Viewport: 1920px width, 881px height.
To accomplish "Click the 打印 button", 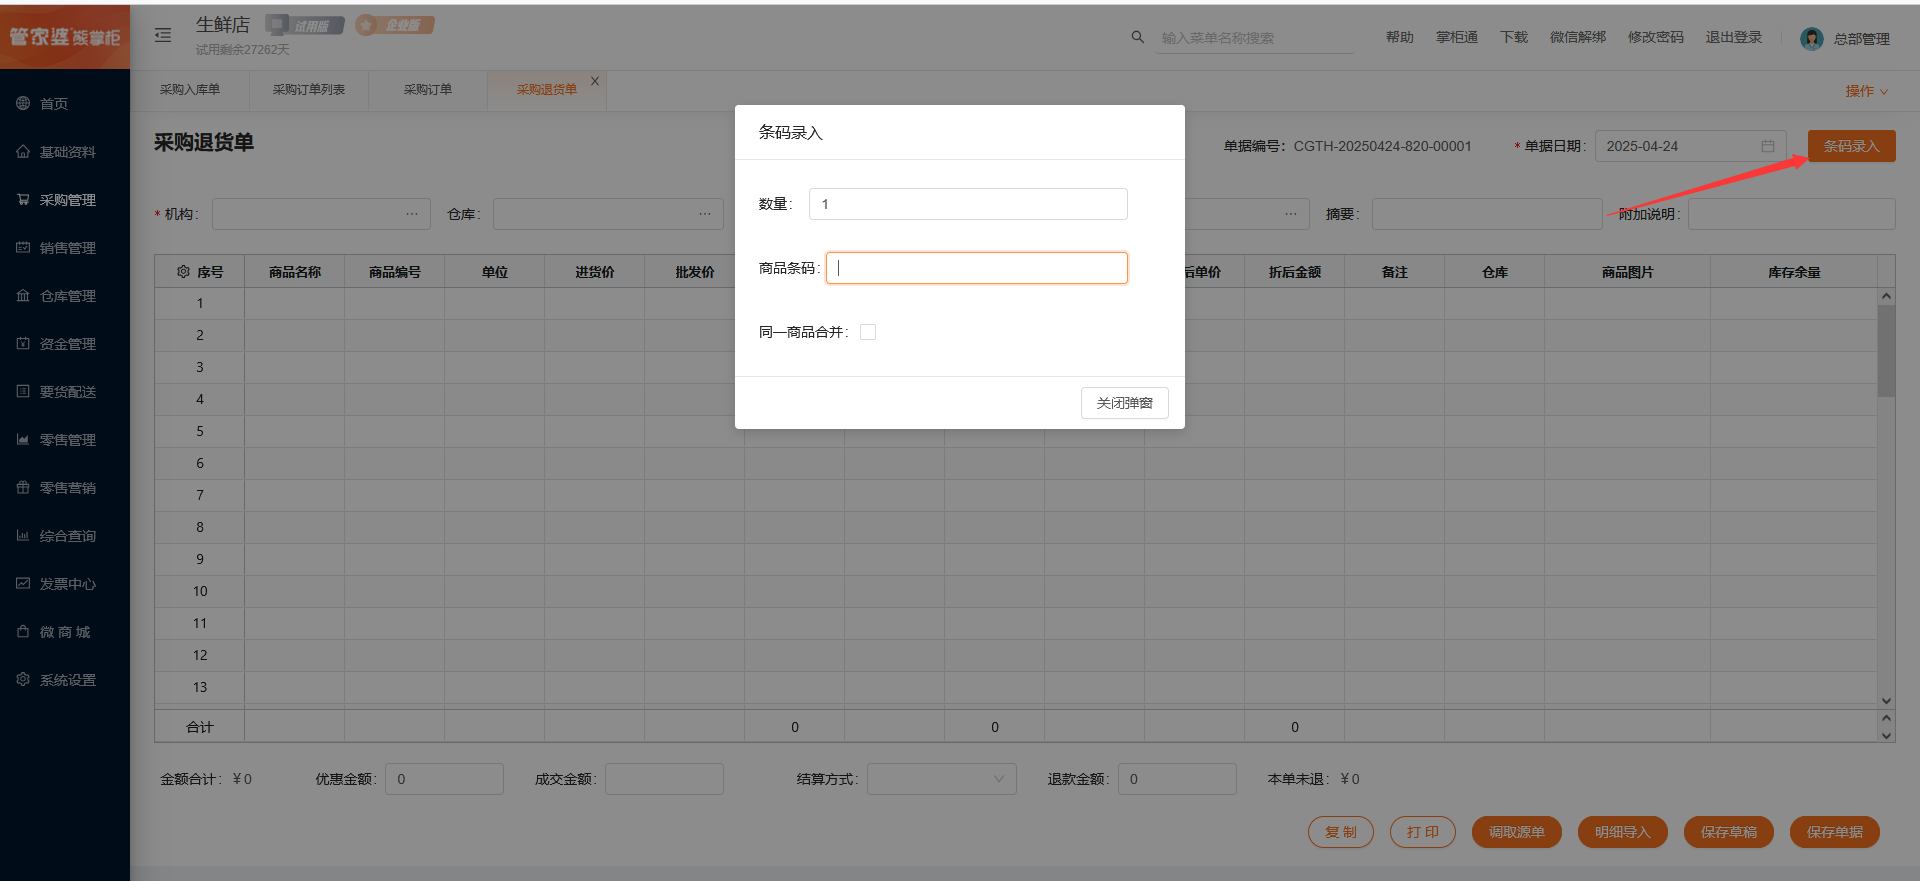I will (x=1423, y=832).
